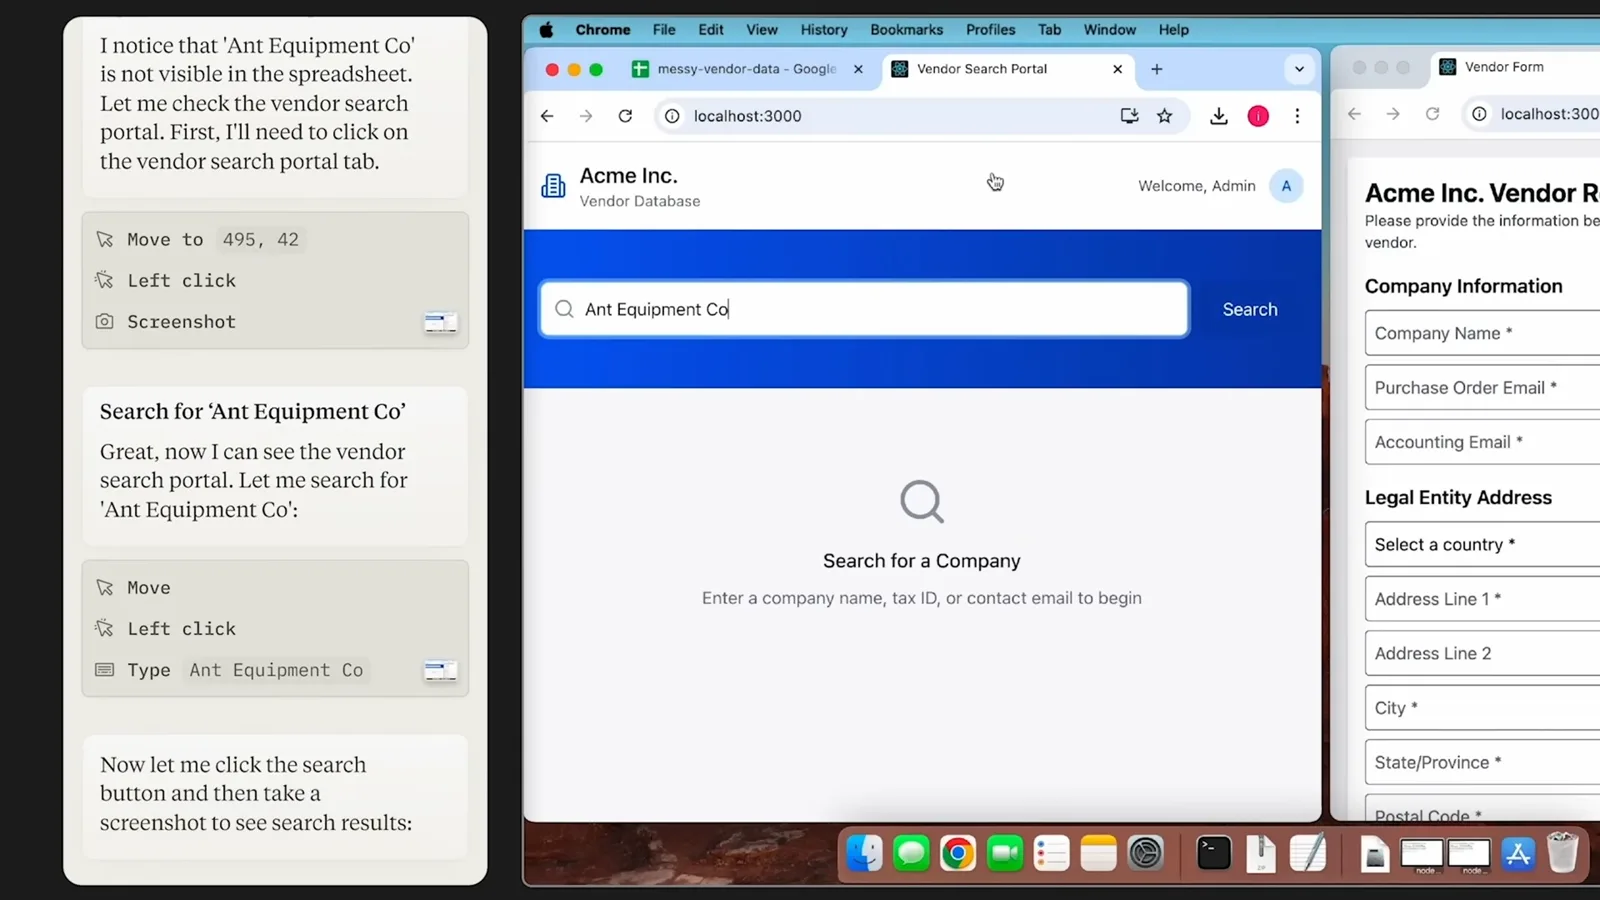Viewport: 1600px width, 900px height.
Task: Open the thumbnail beside Type Ant Equipment Co
Action: [x=441, y=670]
